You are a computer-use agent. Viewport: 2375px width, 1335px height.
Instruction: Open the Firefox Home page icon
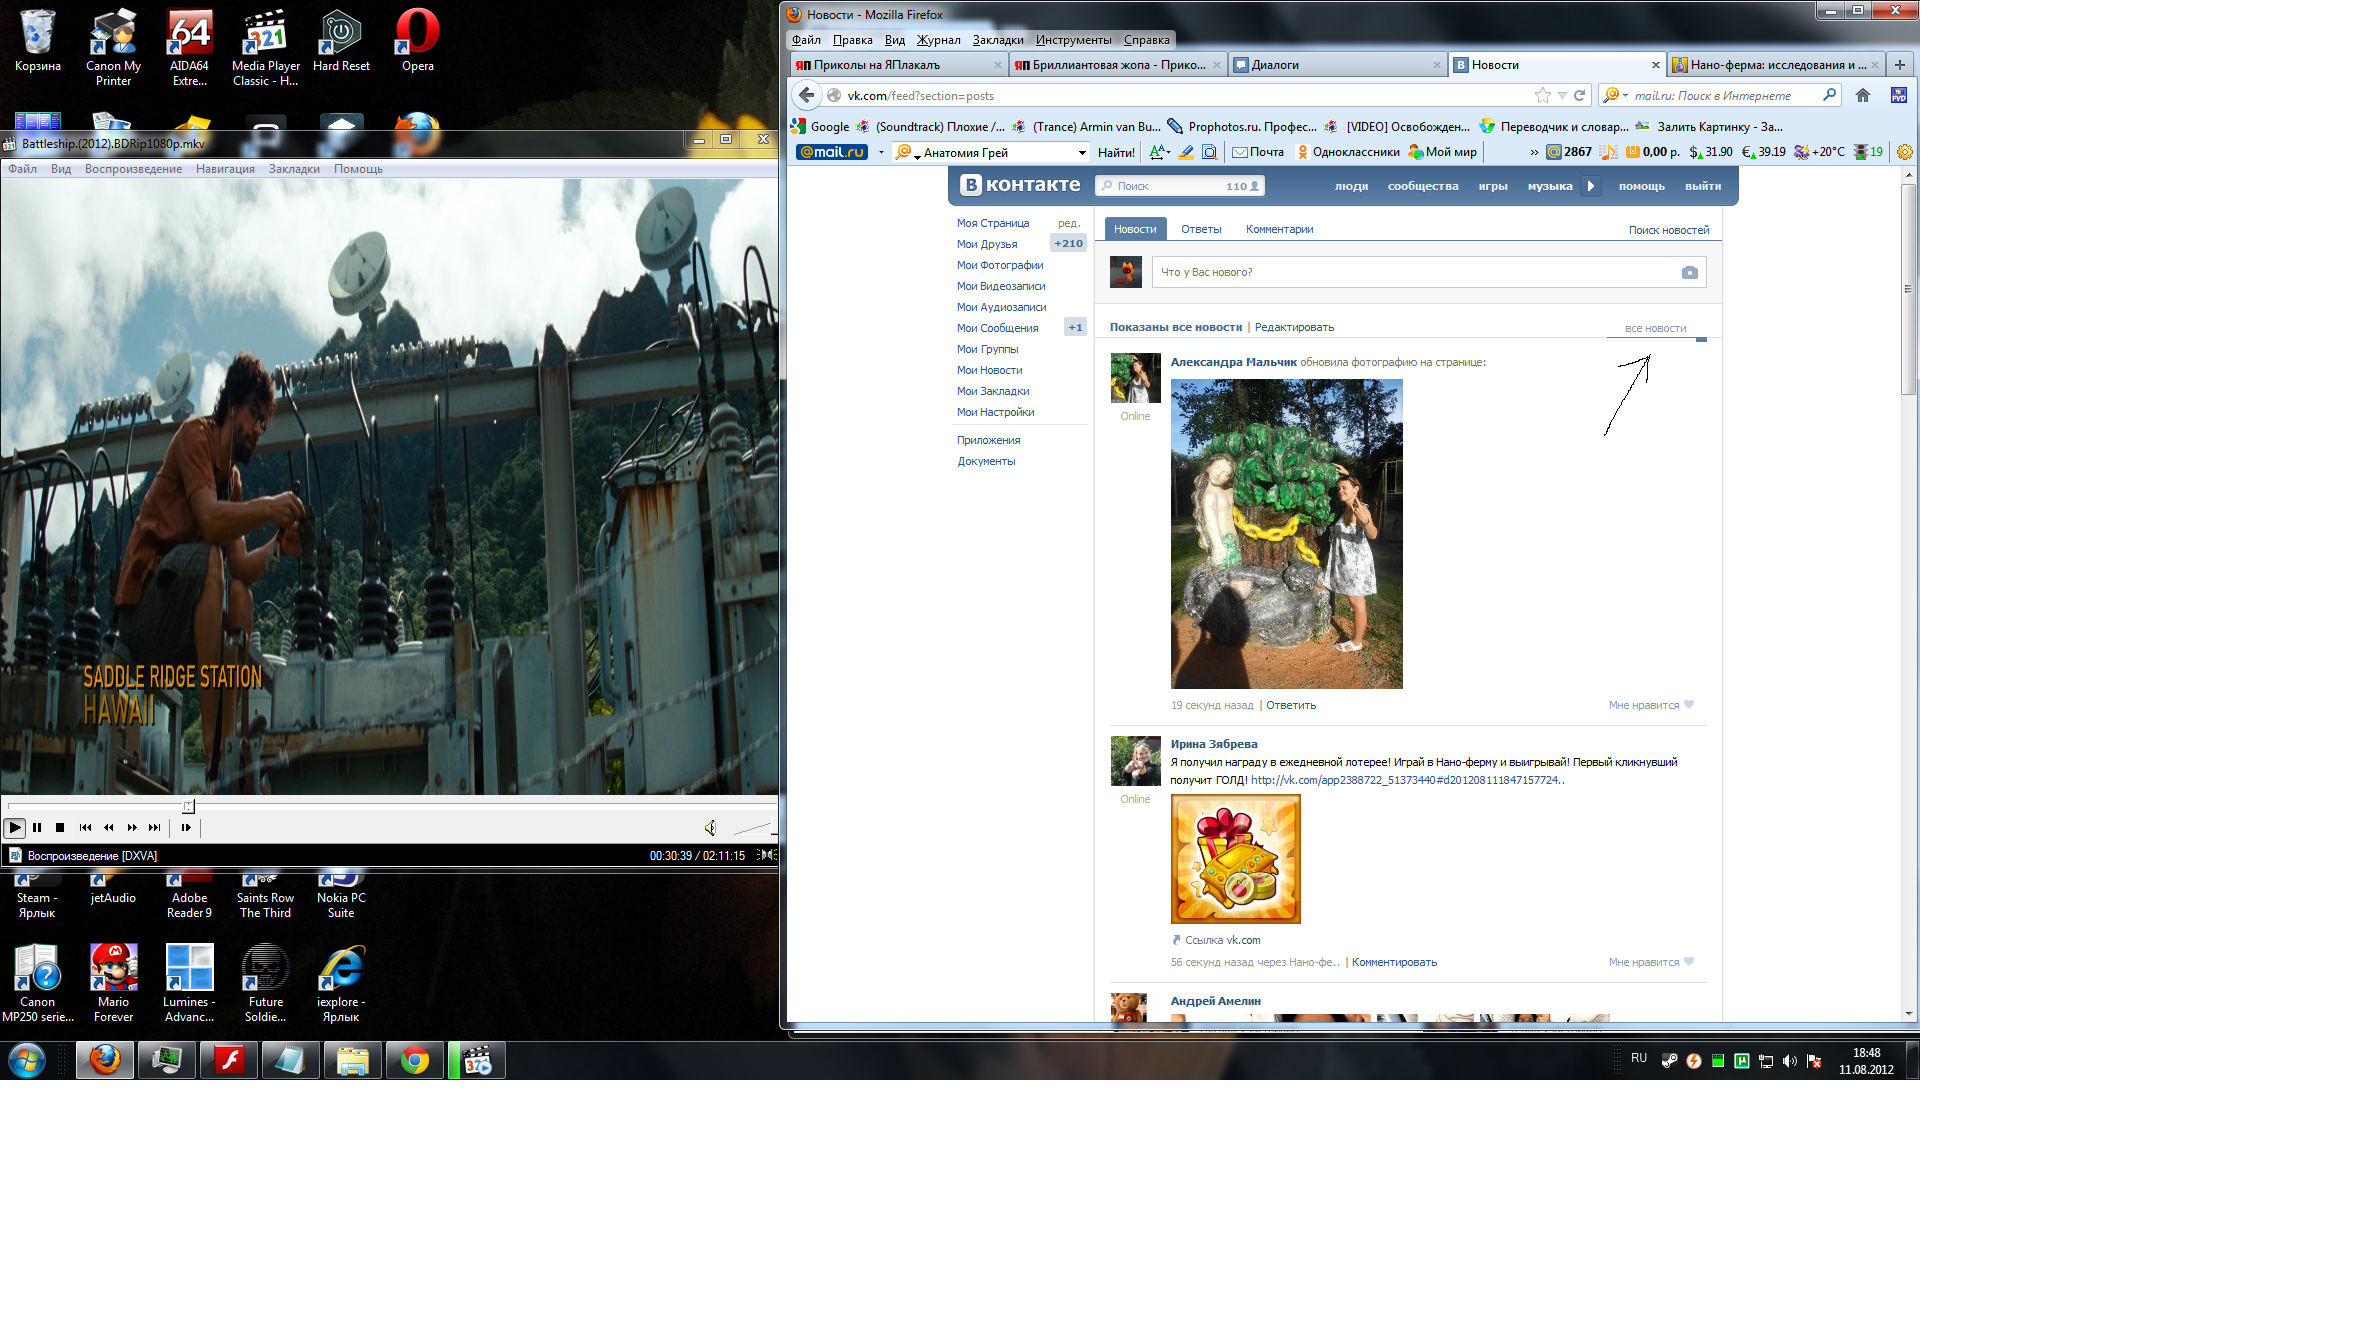point(1863,95)
